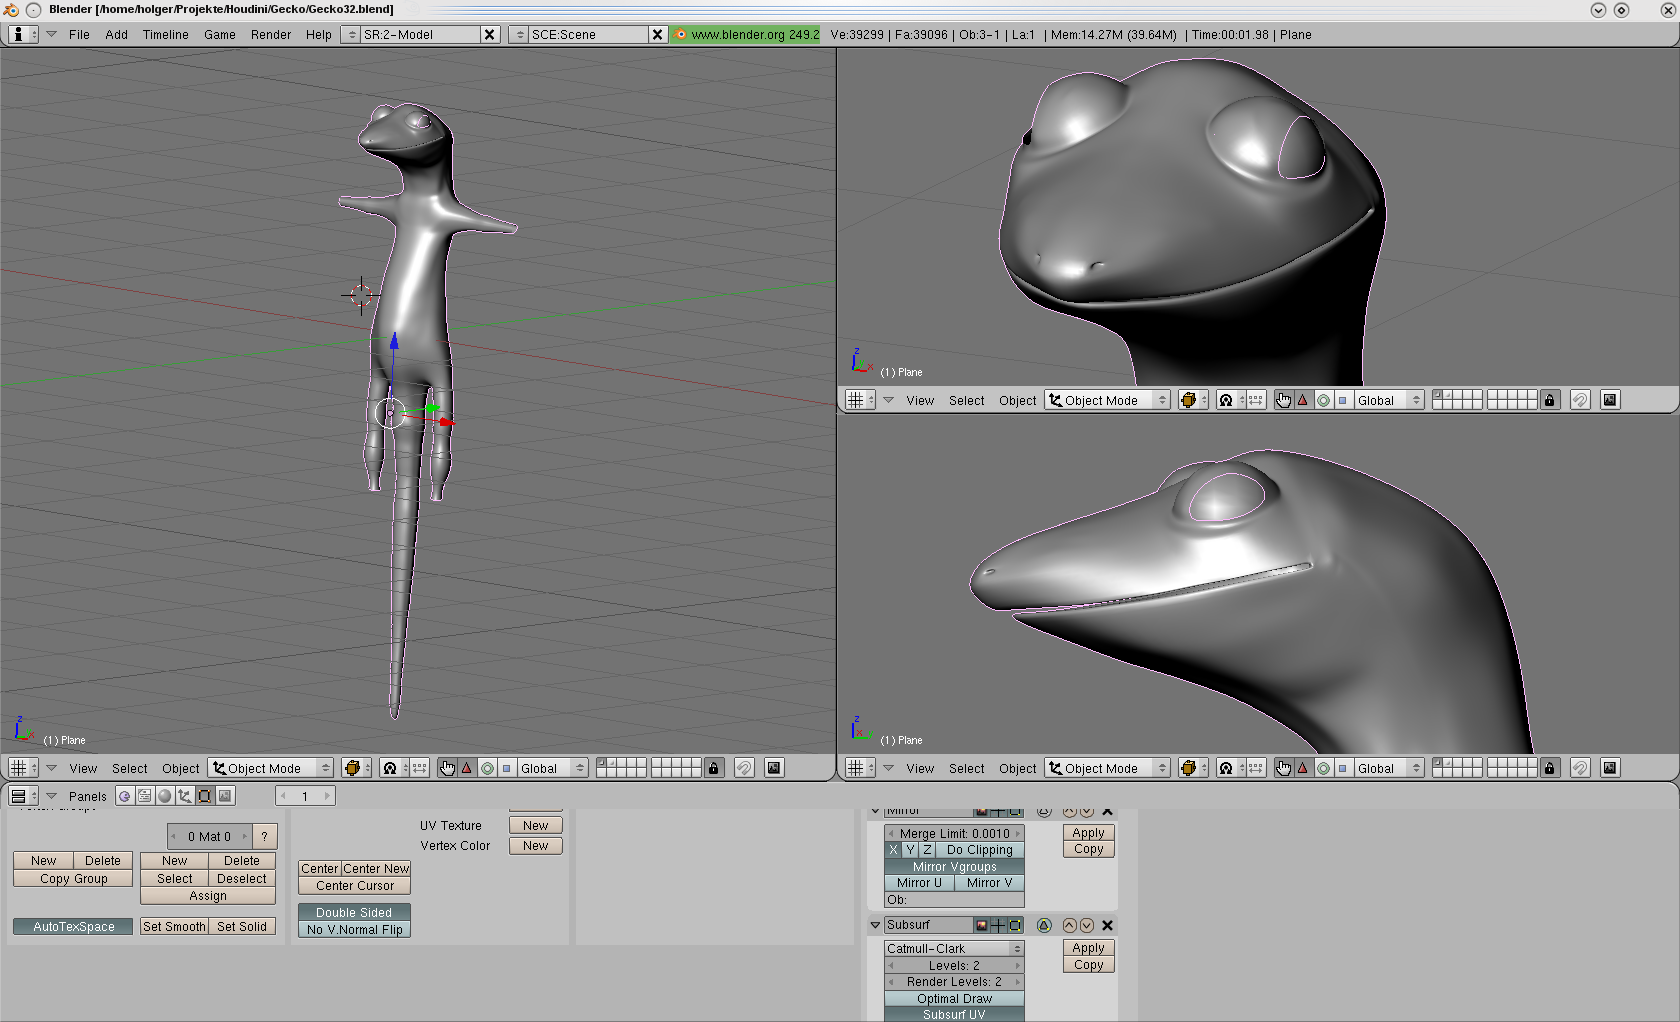Screen dimensions: 1680x1022
Task: Enable the Mirror U option
Action: 919,883
